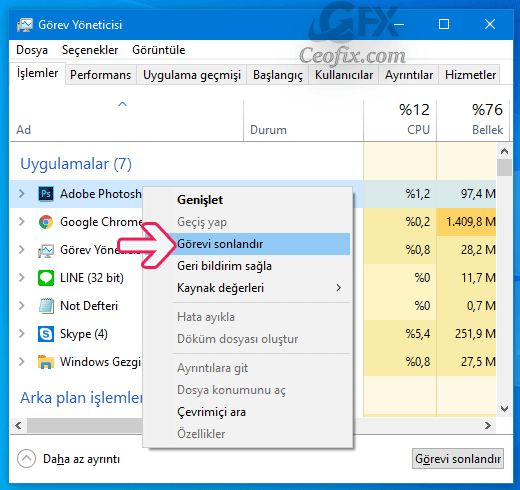Expand the Google Chrome process group

[22, 222]
